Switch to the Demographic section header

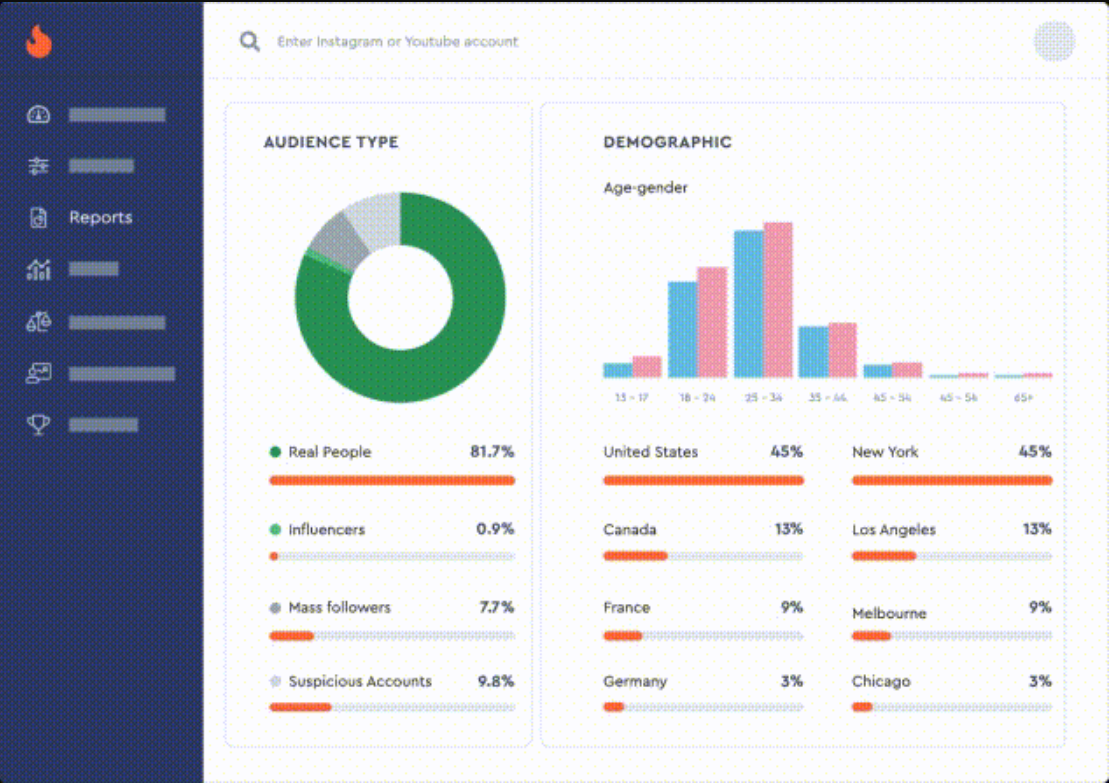click(666, 142)
